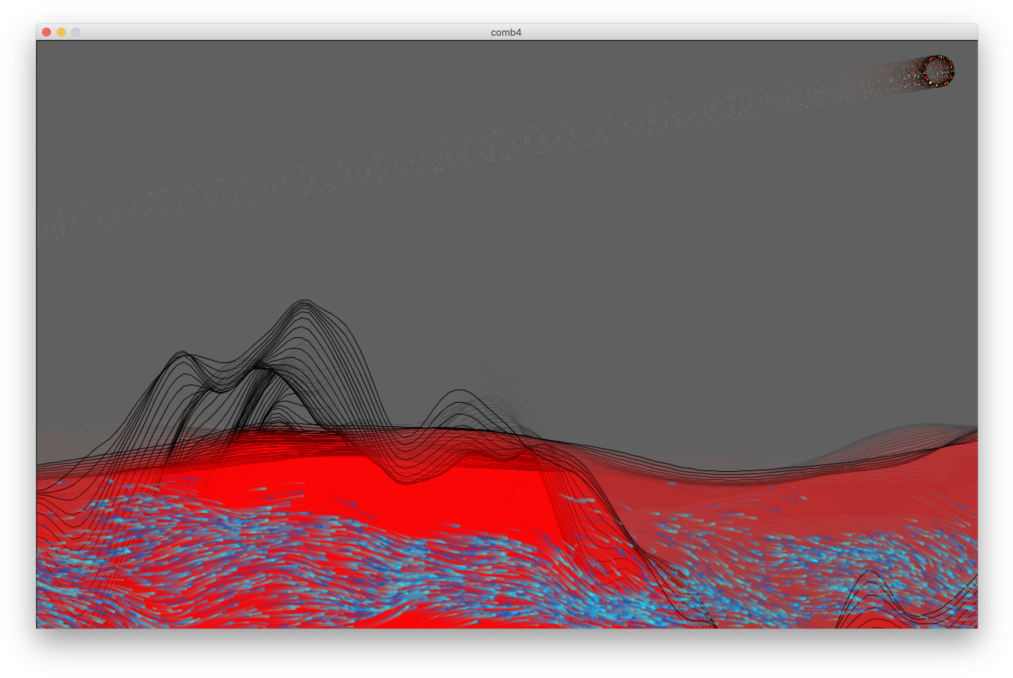
Task: Minimize the window using the yellow button
Action: tap(61, 32)
